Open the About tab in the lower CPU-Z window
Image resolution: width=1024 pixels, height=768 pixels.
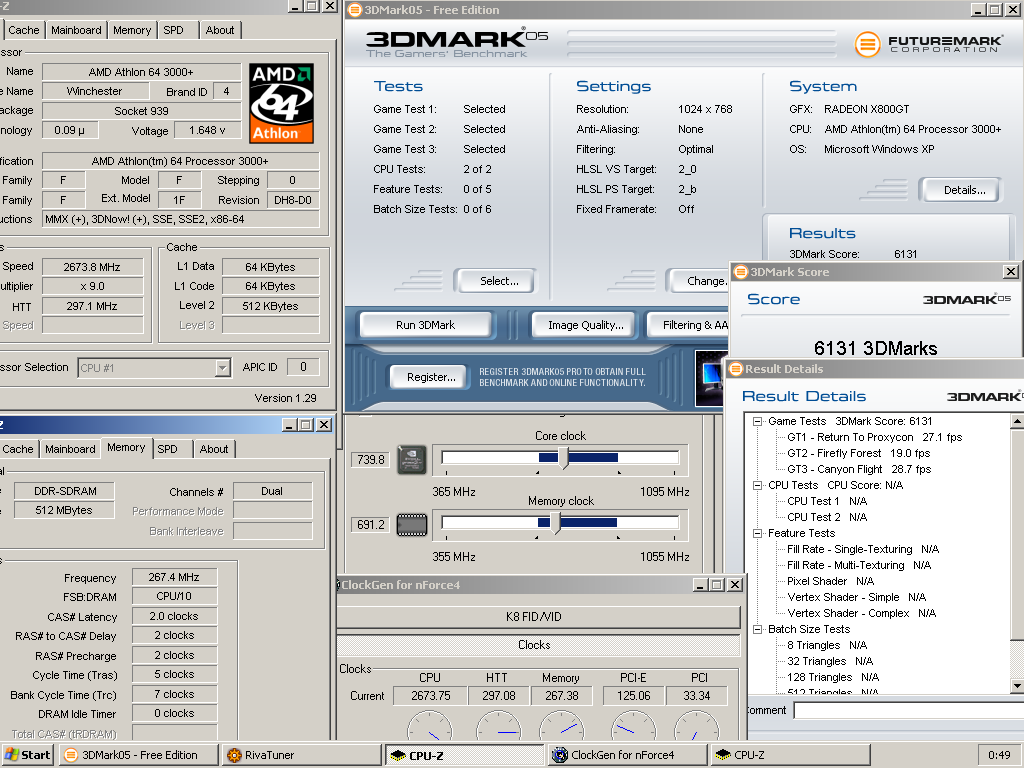214,449
